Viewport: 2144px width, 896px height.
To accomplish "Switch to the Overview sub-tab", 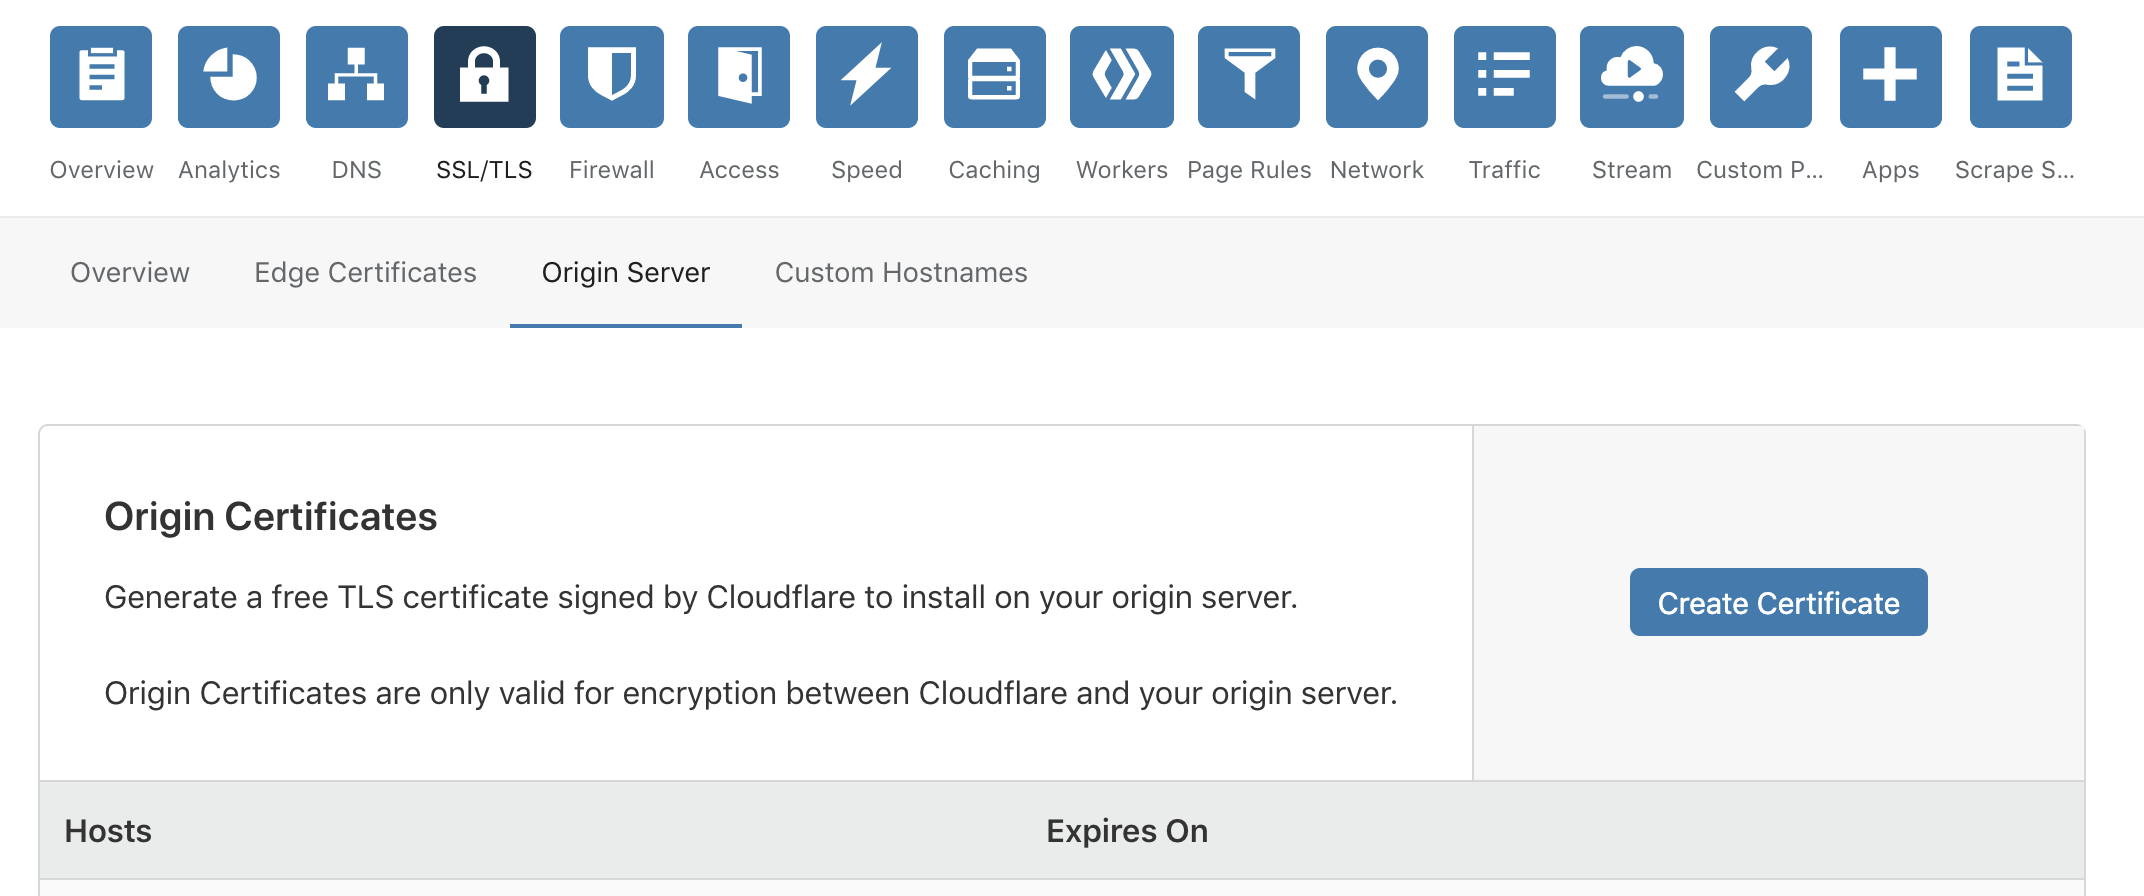I will (130, 272).
